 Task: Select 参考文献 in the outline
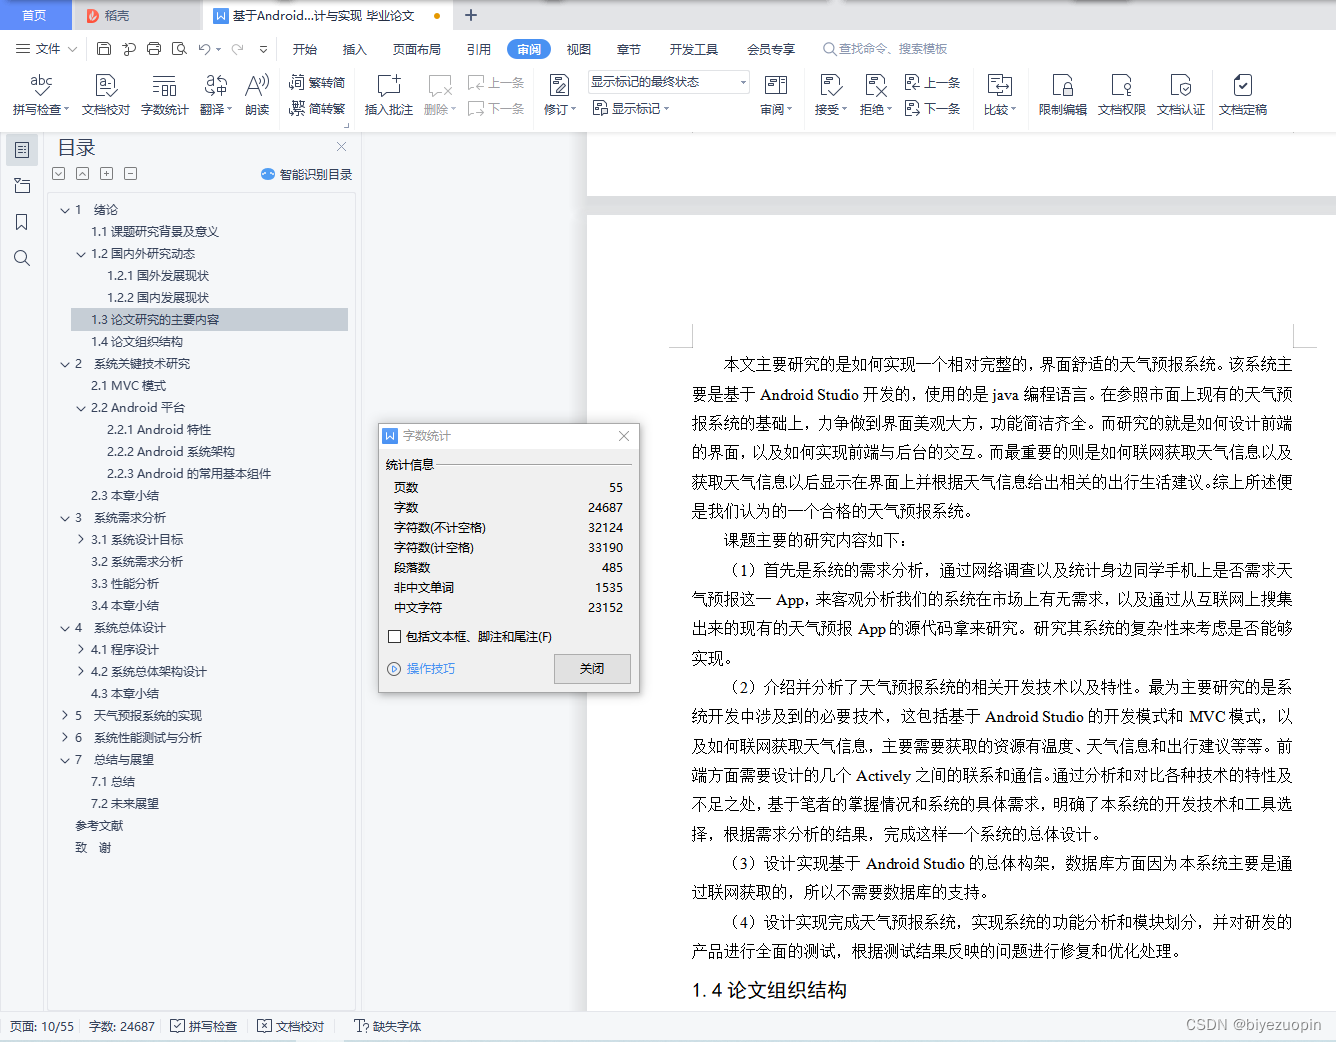99,826
